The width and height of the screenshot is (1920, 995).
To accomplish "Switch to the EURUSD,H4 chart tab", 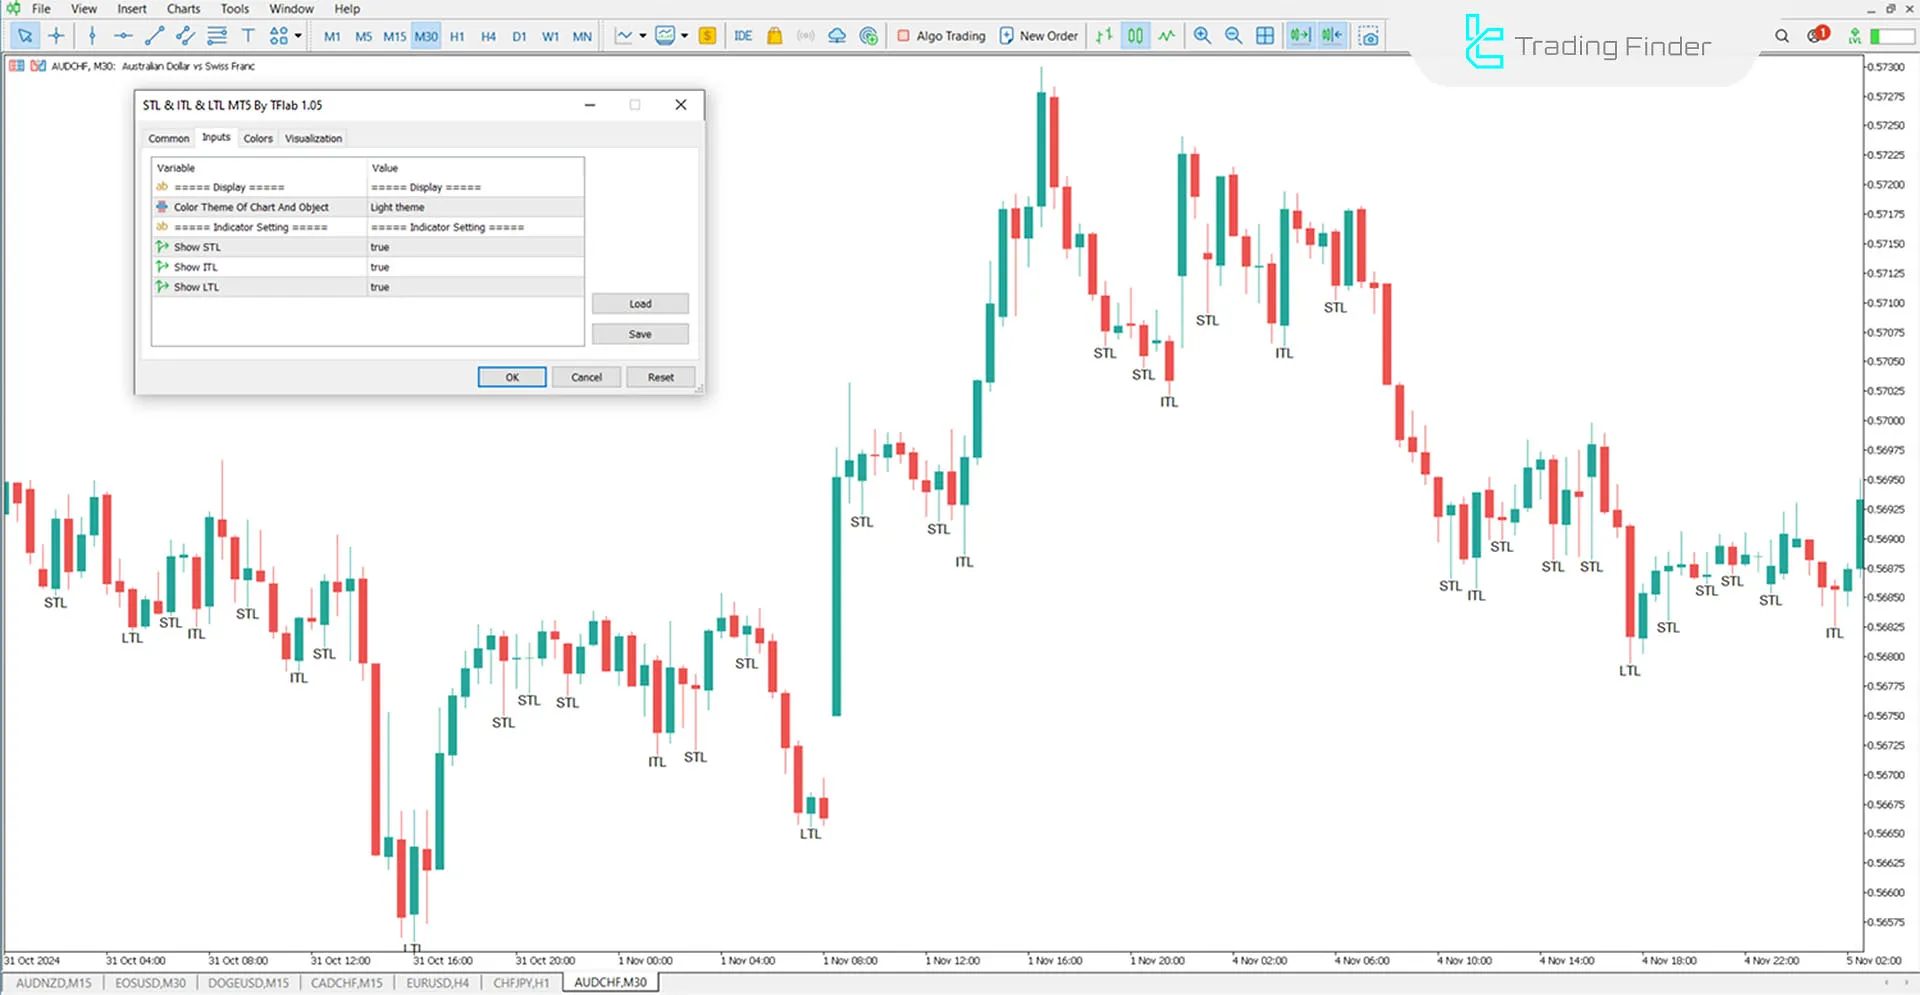I will click(437, 983).
